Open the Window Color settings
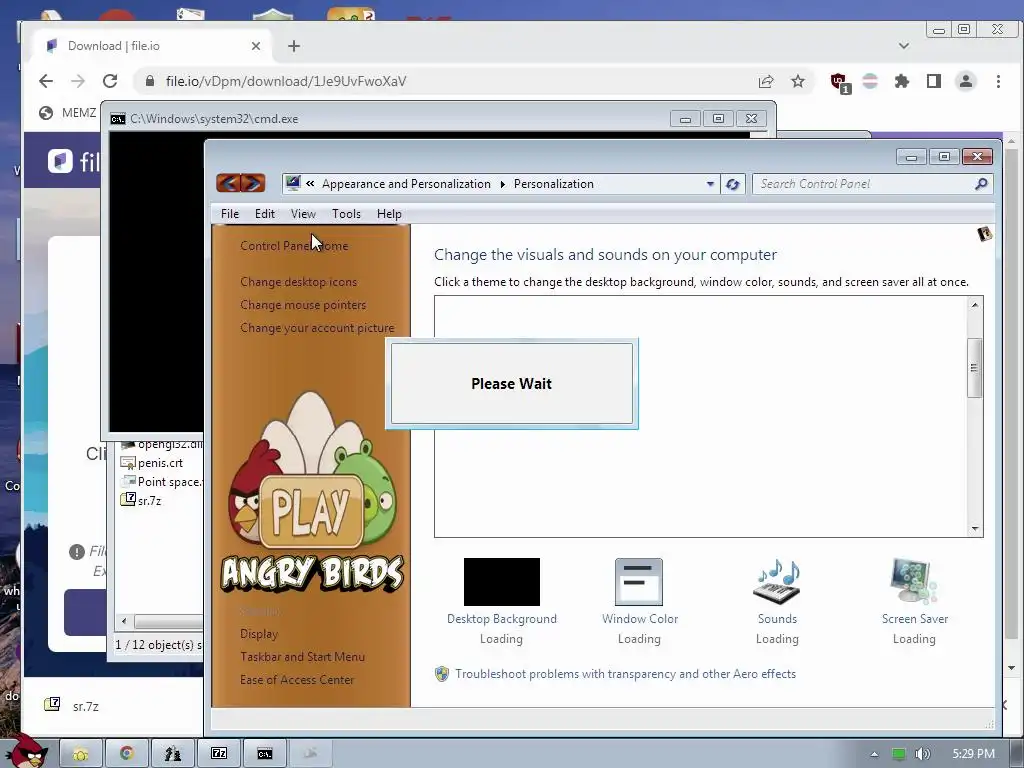 tap(639, 601)
